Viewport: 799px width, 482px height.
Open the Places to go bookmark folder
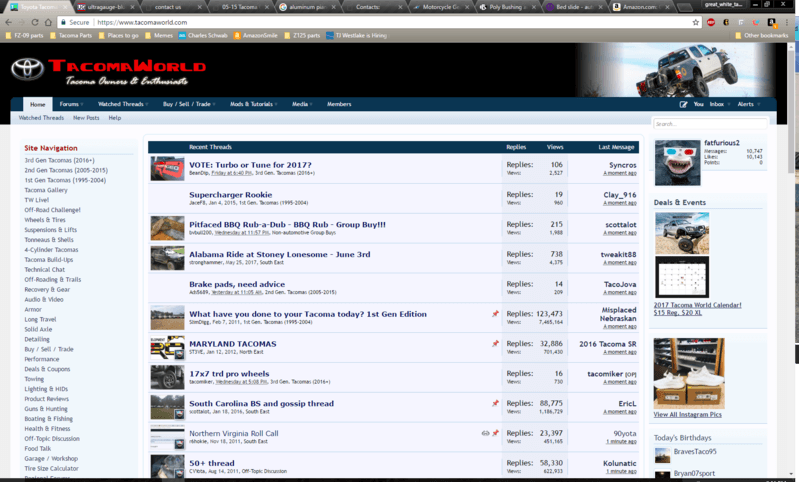click(119, 36)
